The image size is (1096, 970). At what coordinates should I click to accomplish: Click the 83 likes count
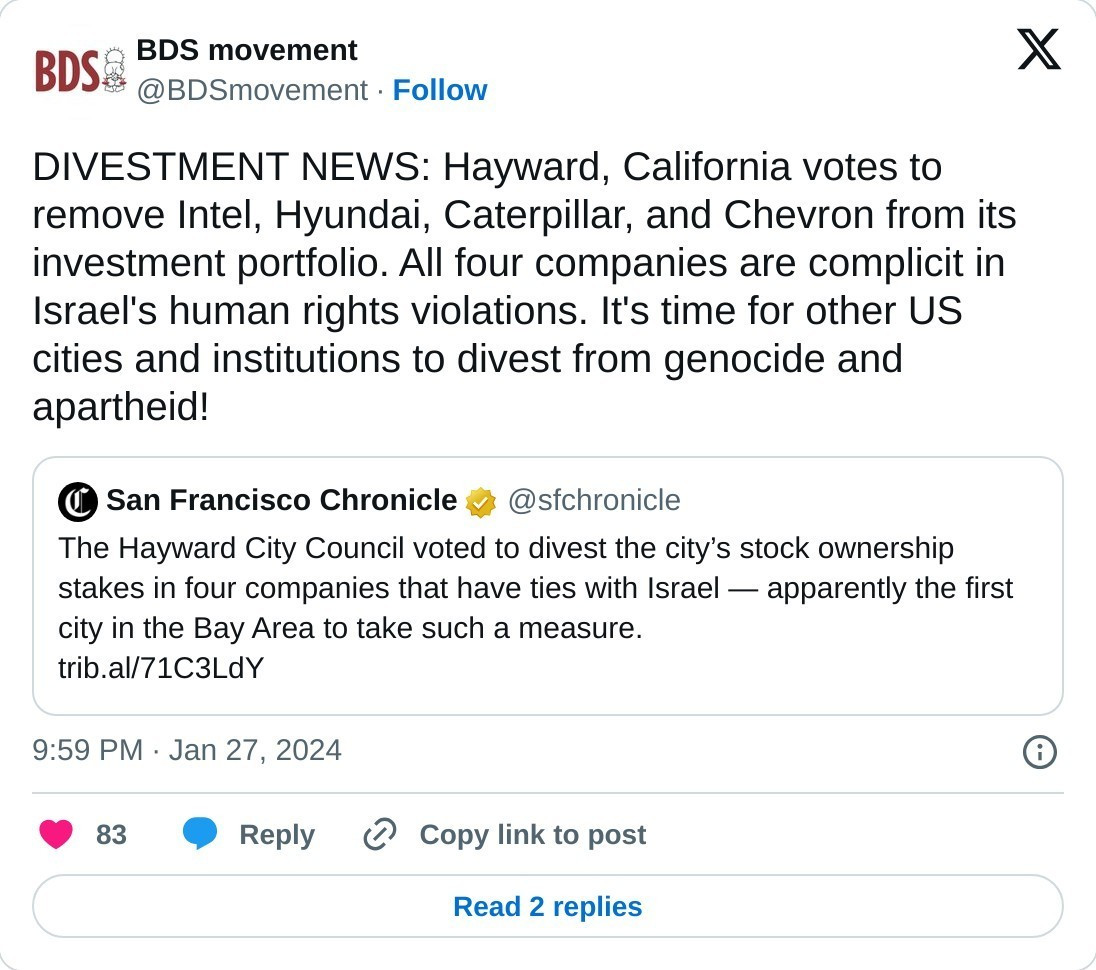(111, 835)
